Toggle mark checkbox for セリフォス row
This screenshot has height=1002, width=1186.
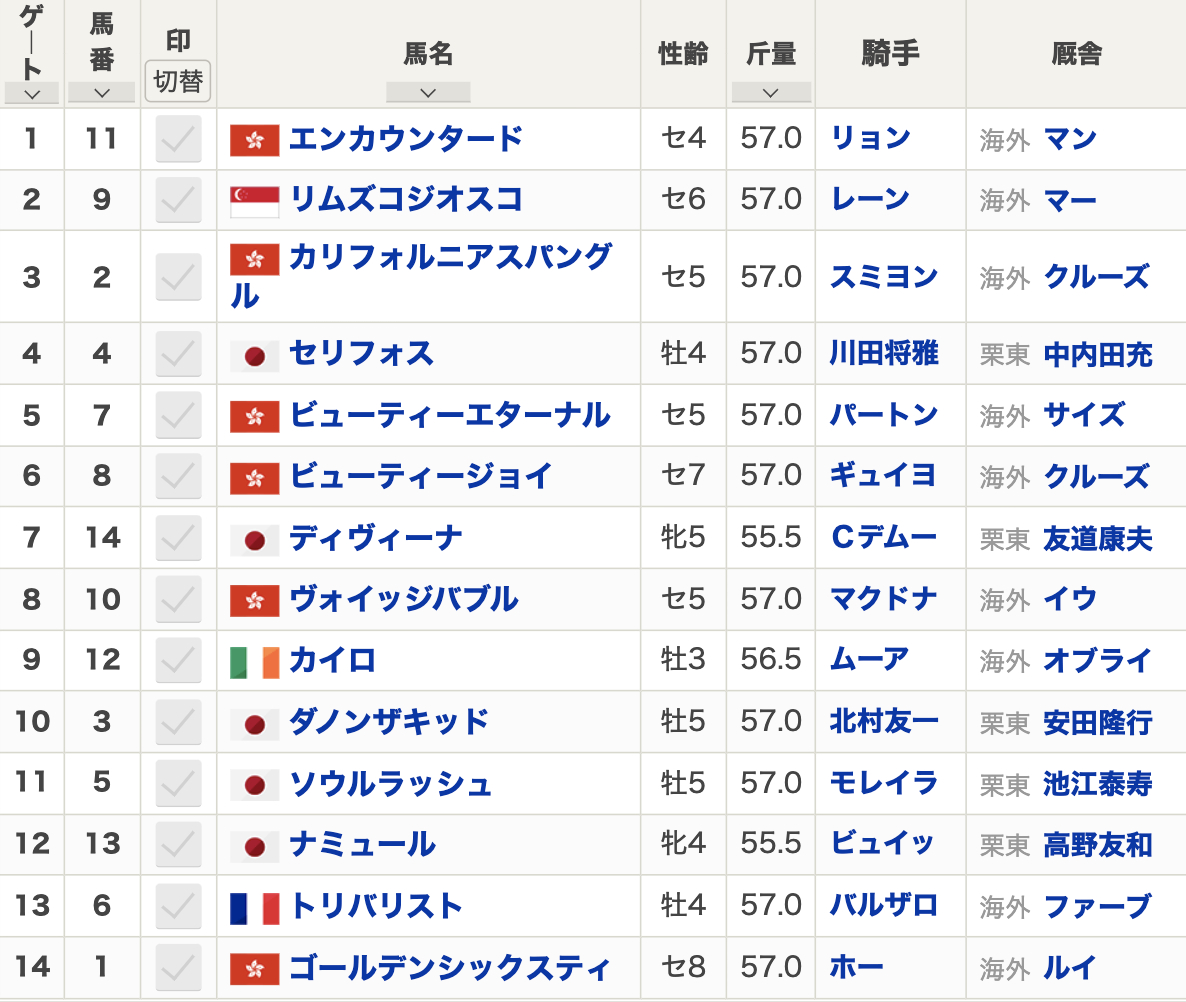[x=179, y=354]
